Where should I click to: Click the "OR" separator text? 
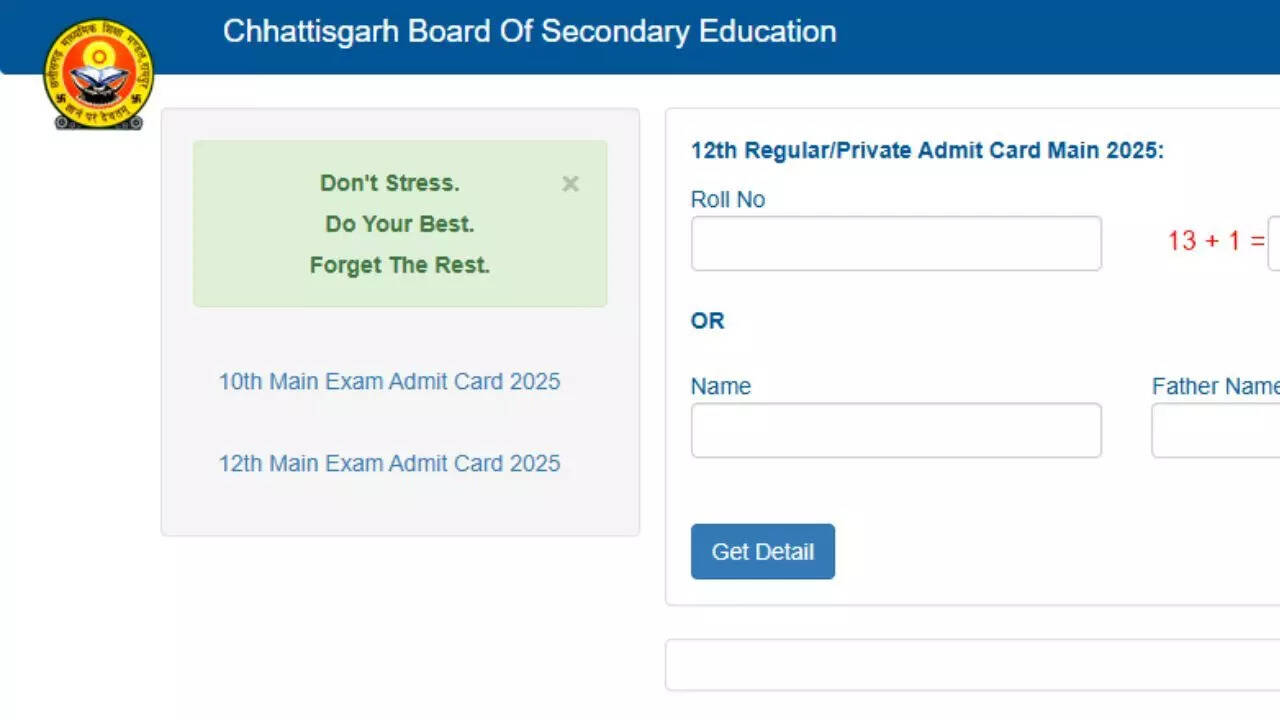[x=708, y=321]
